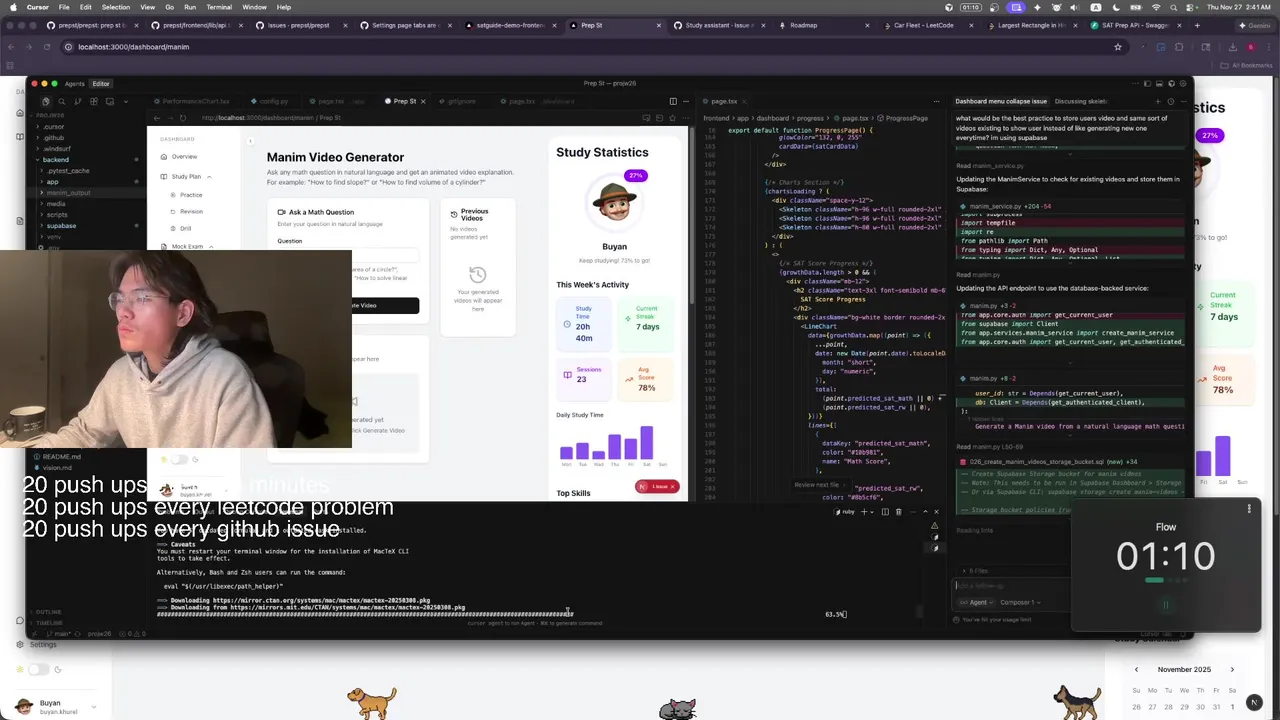Click the reload icon in embedded browser
1280x720 pixels.
click(x=184, y=118)
